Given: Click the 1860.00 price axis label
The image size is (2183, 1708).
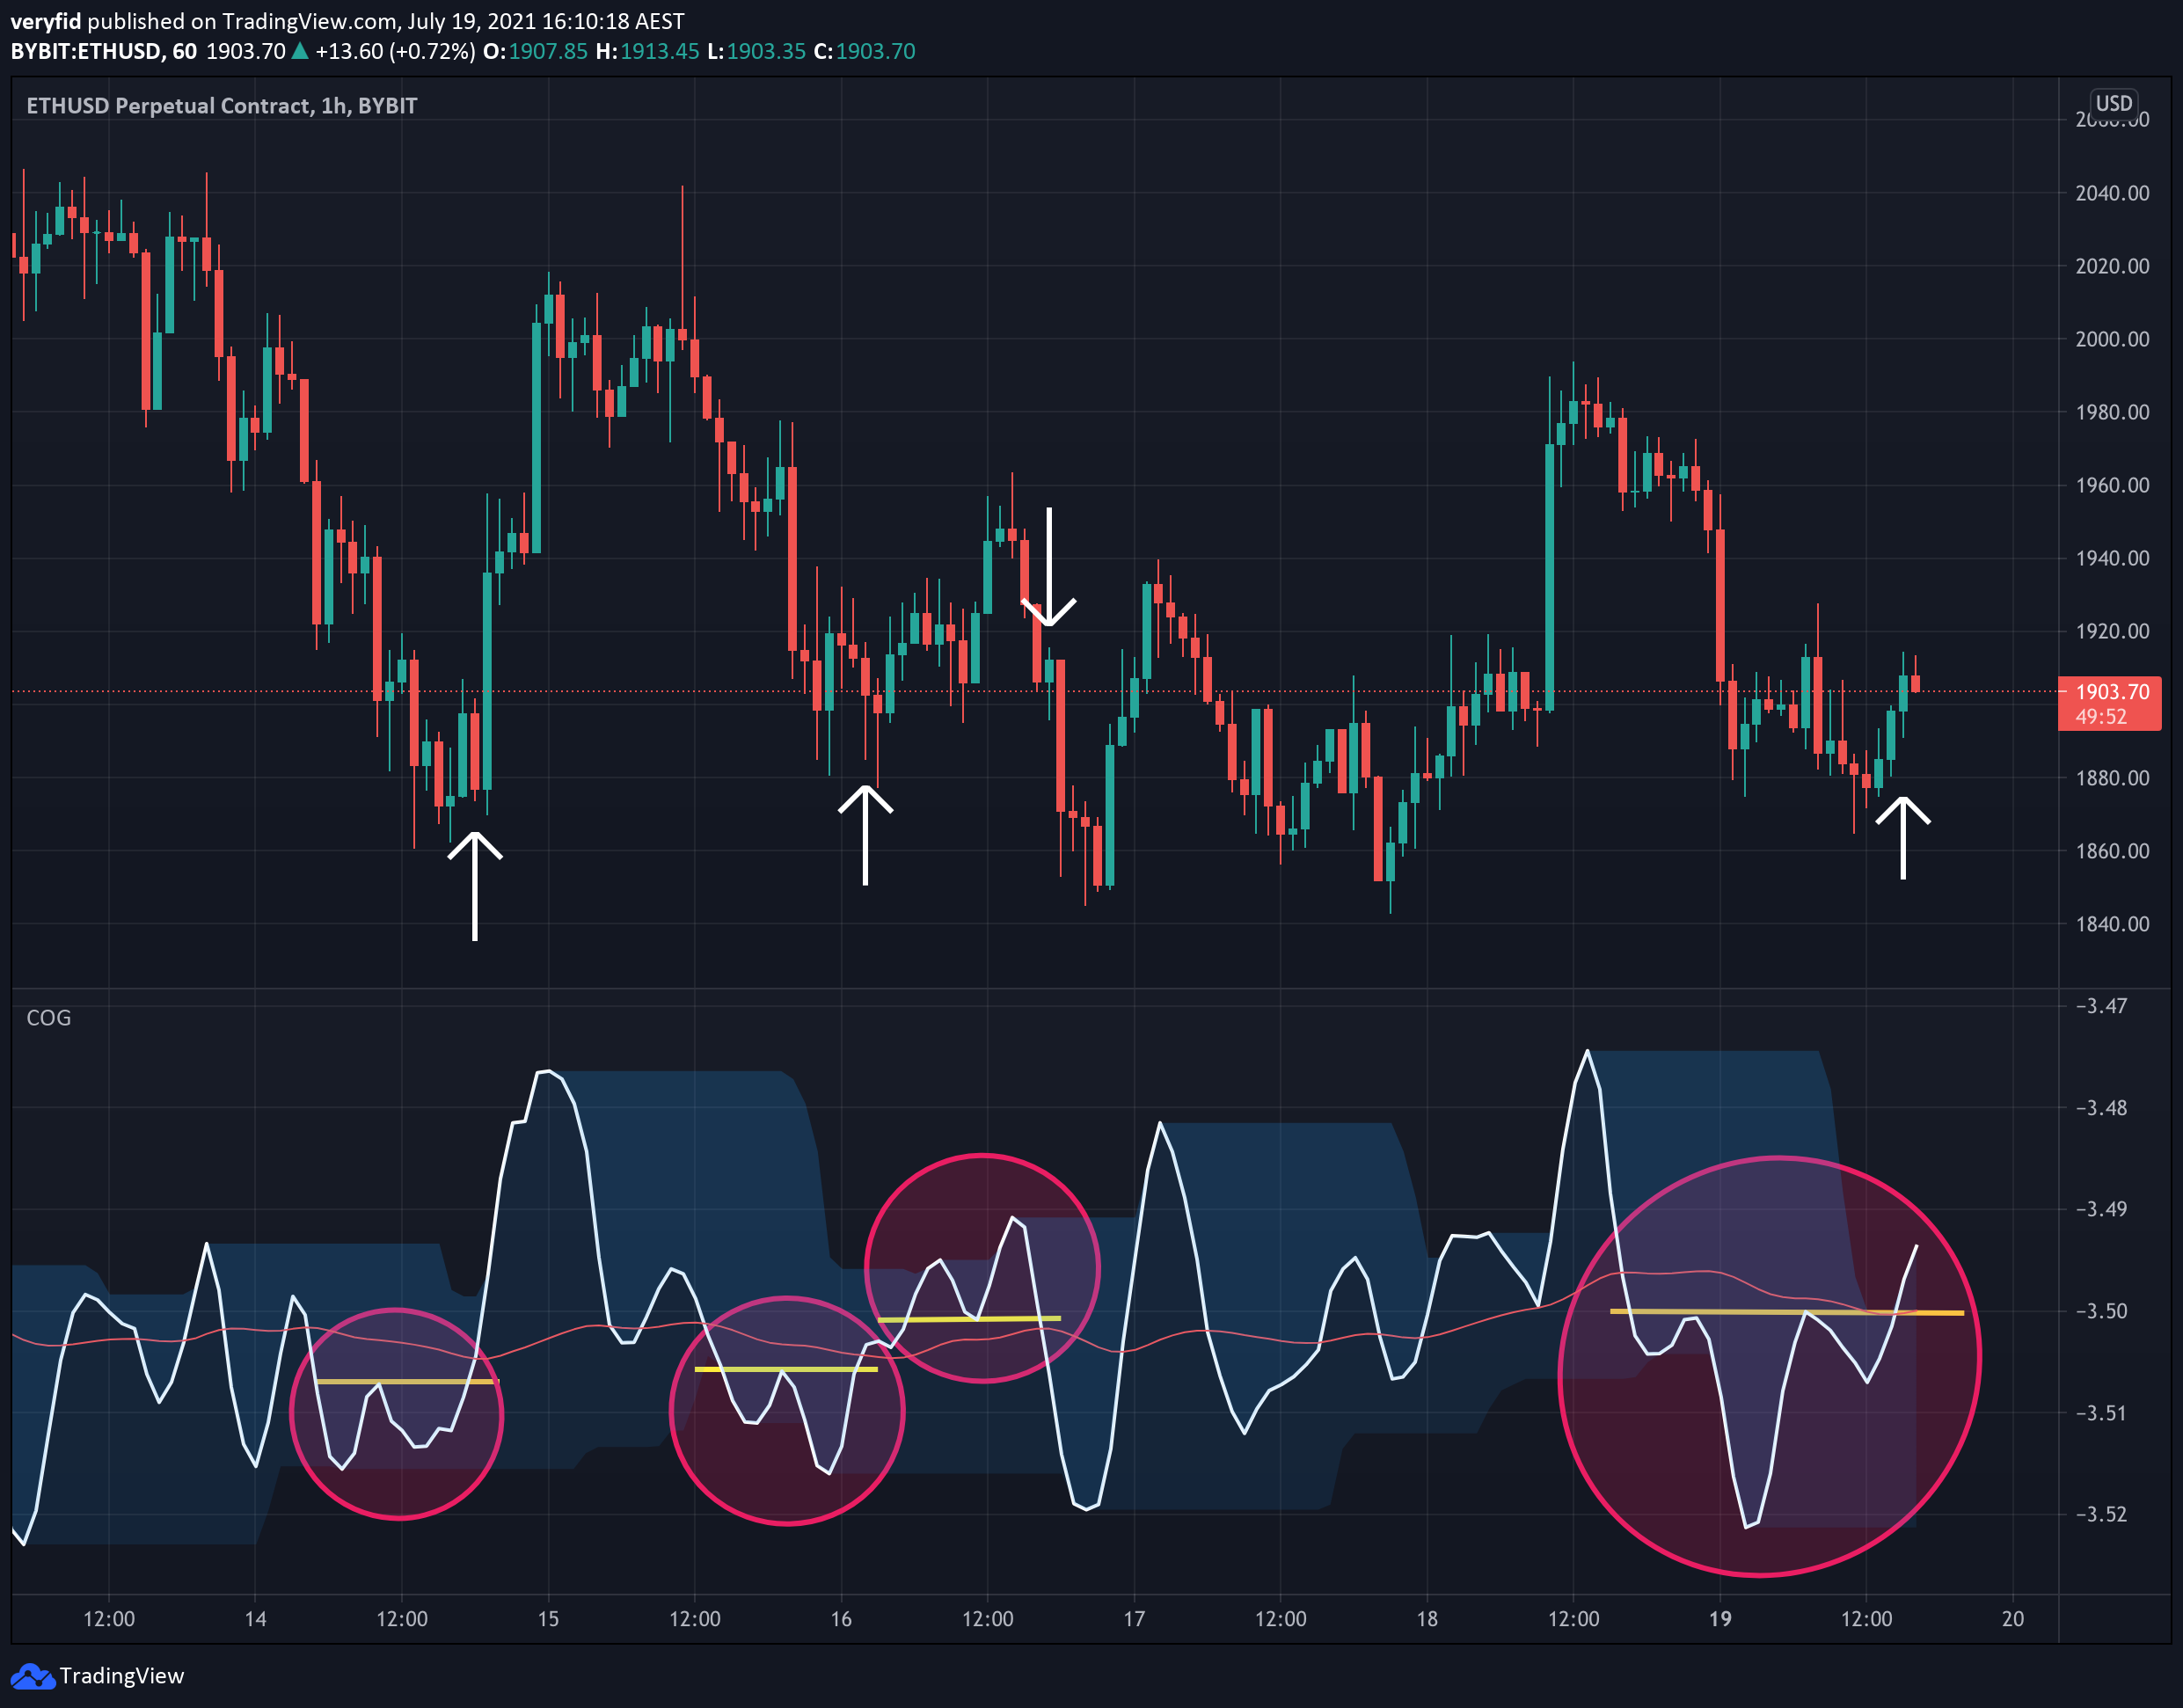Looking at the screenshot, I should point(2112,851).
